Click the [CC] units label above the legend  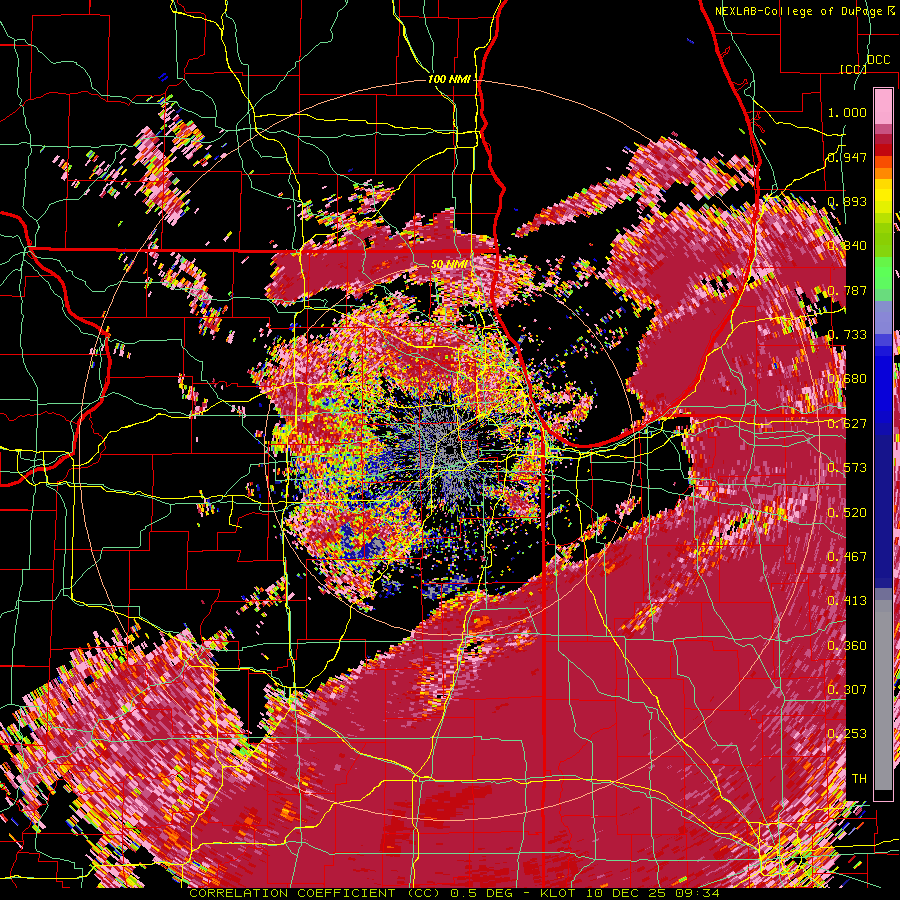(854, 69)
